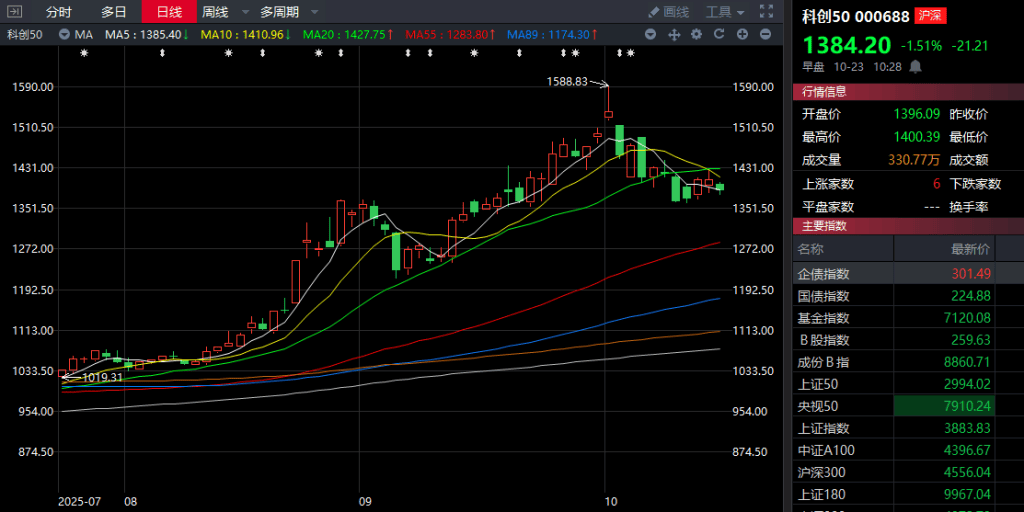Open the fullscreen chart view icon
This screenshot has height=512, width=1024.
(x=765, y=12)
